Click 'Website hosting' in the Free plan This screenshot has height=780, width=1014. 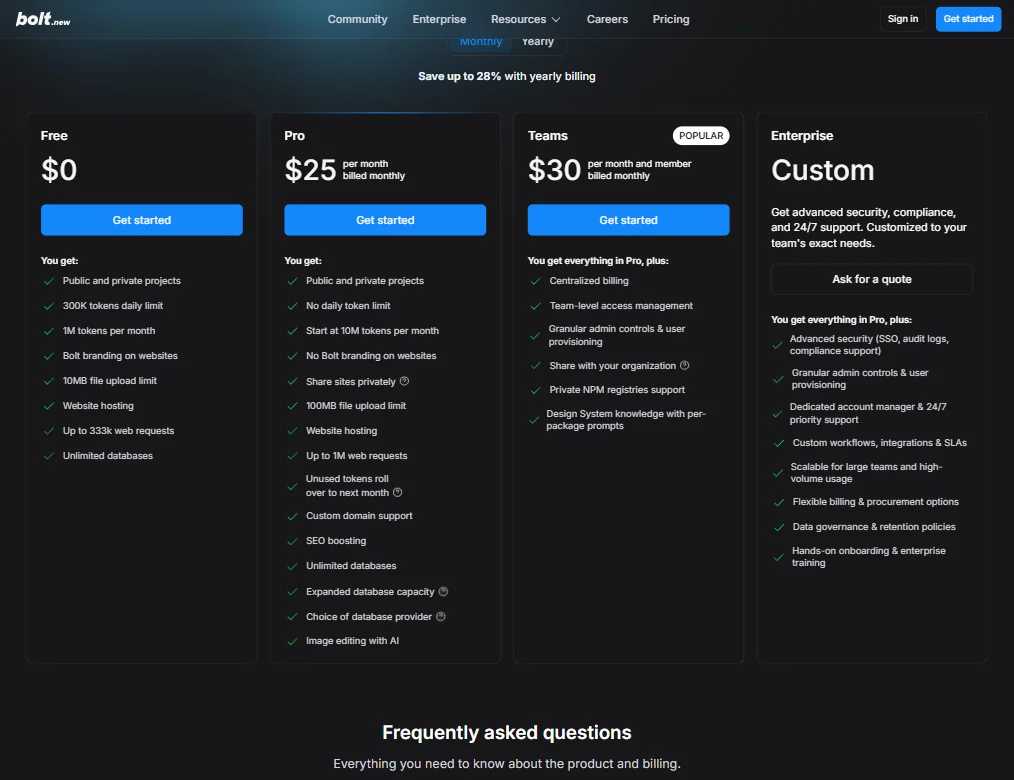98,406
